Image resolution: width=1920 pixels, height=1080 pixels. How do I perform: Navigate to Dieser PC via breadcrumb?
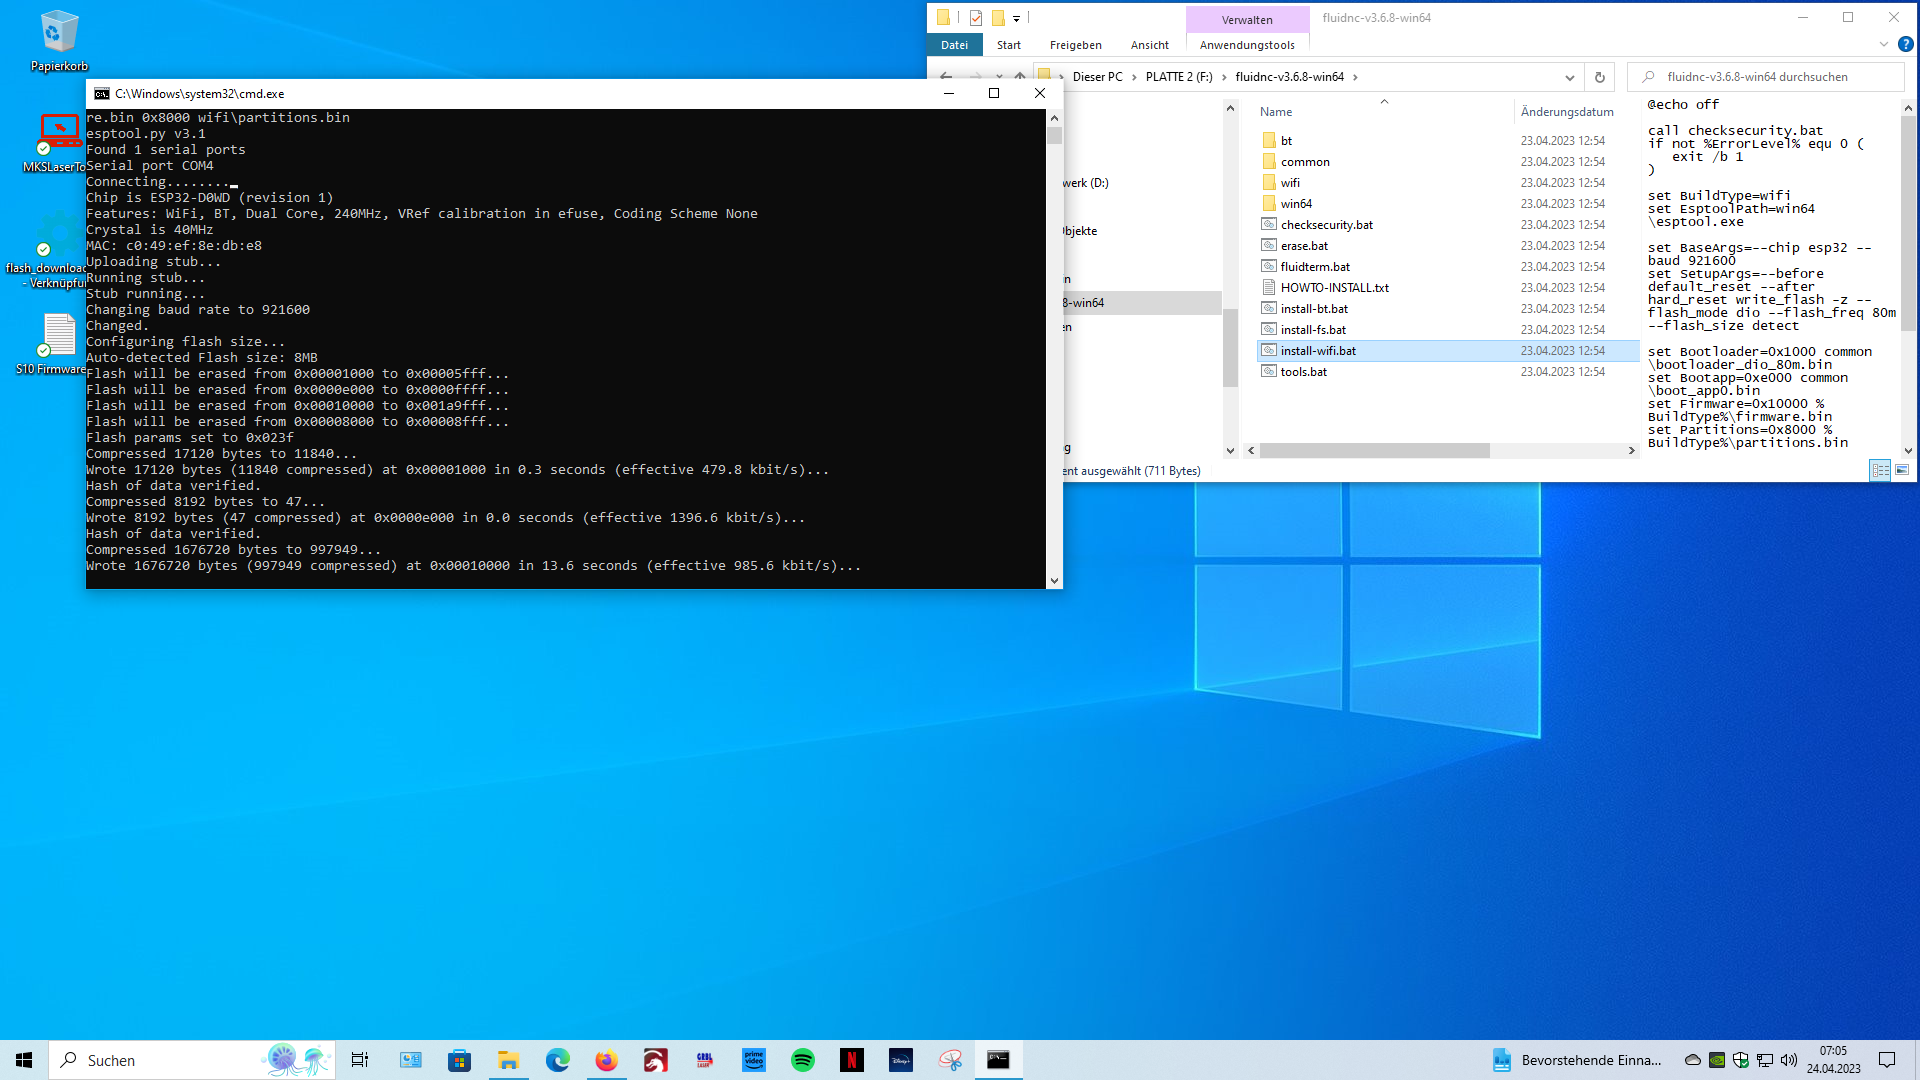point(1097,76)
